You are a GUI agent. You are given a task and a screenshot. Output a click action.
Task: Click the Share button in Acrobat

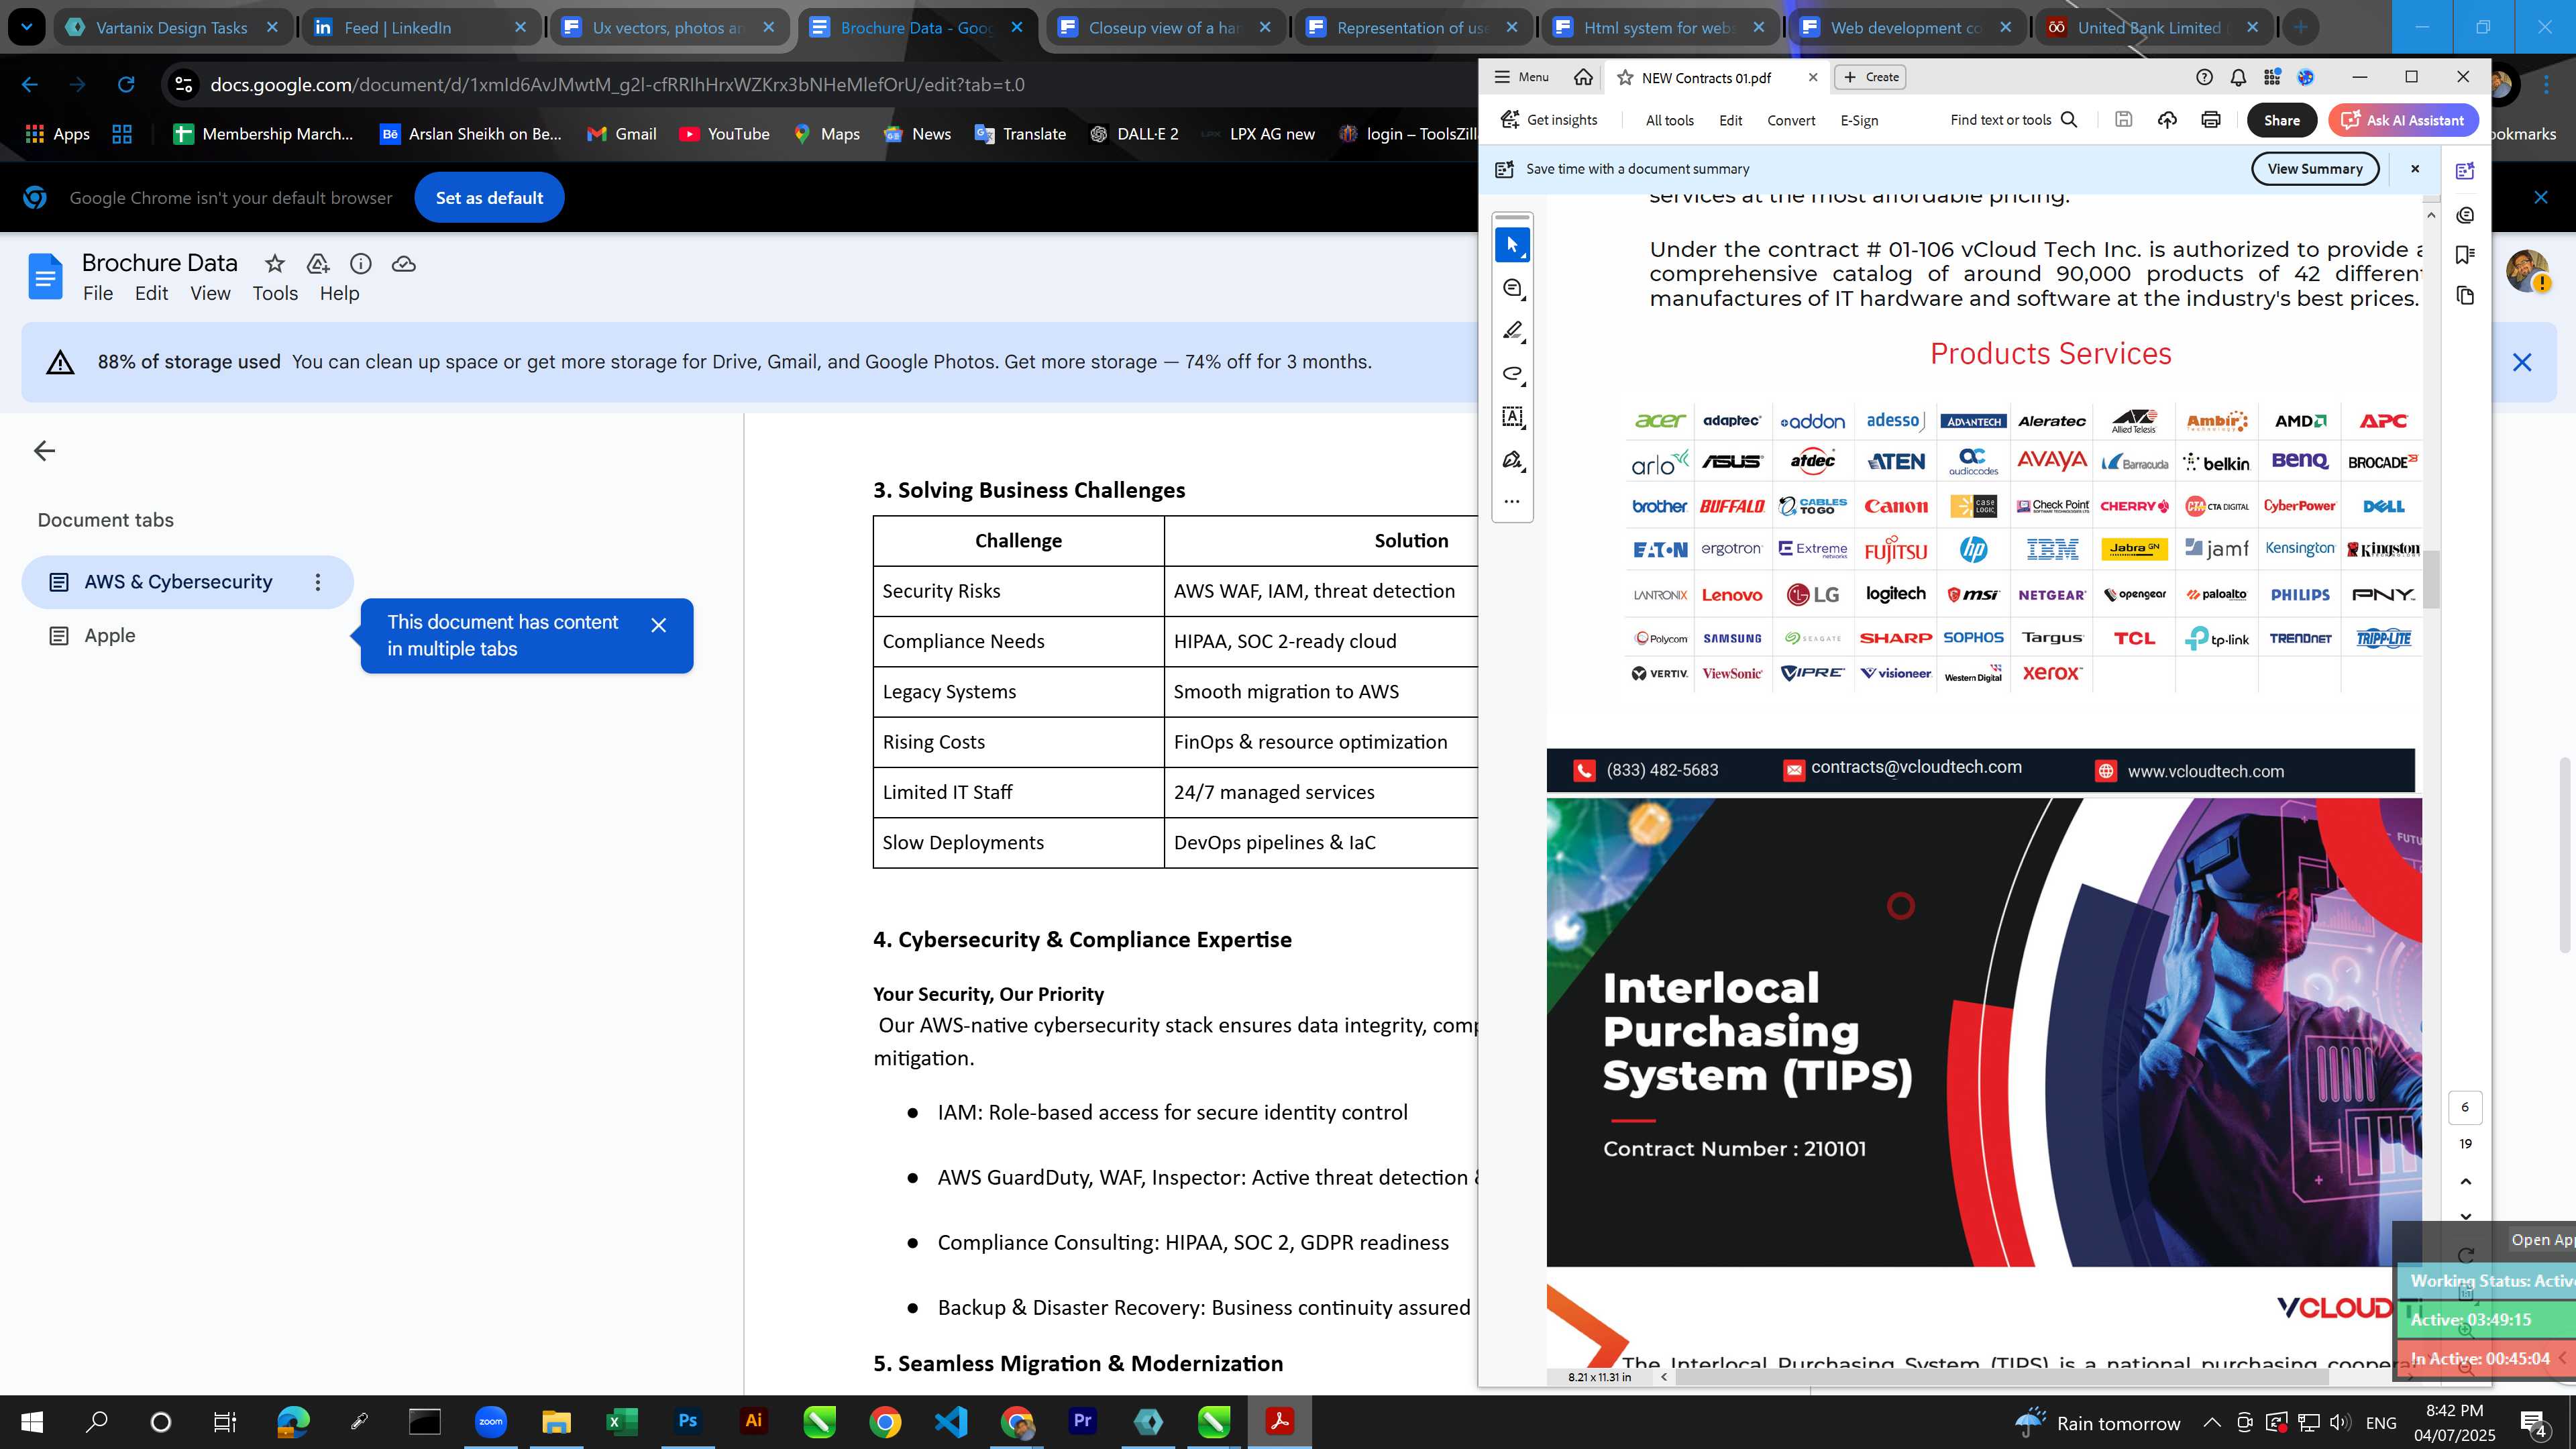coord(2281,120)
